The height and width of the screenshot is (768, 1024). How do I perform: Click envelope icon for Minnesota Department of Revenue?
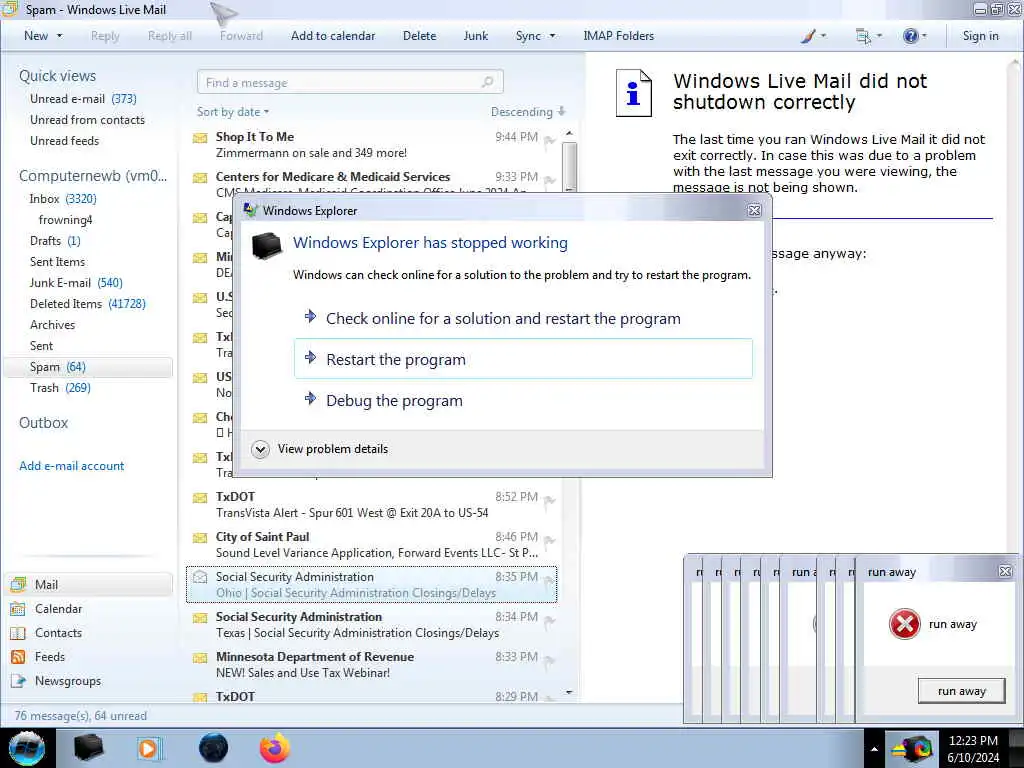(200, 658)
